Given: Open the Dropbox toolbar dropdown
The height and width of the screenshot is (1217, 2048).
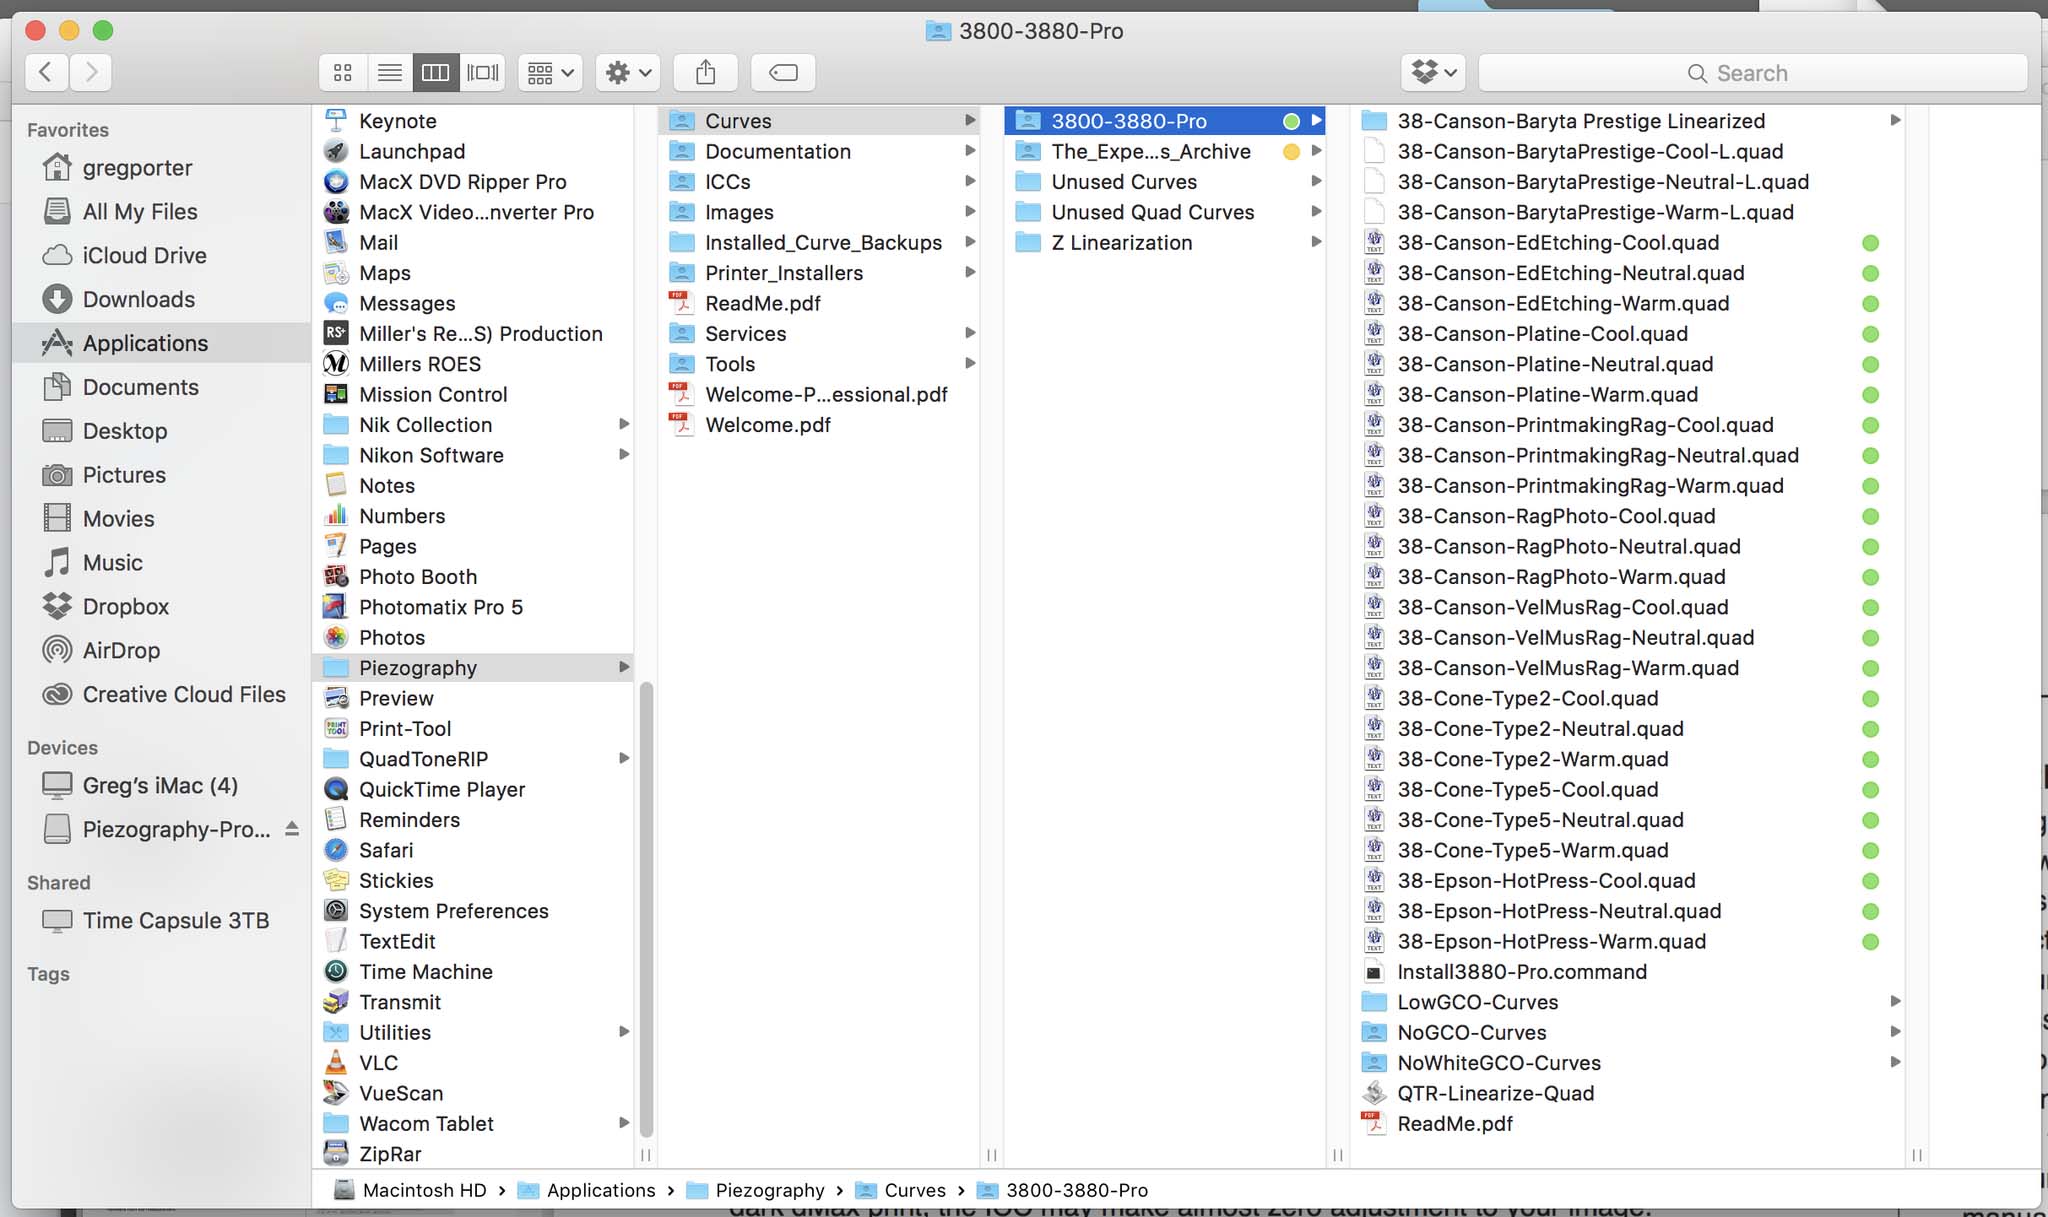Looking at the screenshot, I should (1433, 73).
